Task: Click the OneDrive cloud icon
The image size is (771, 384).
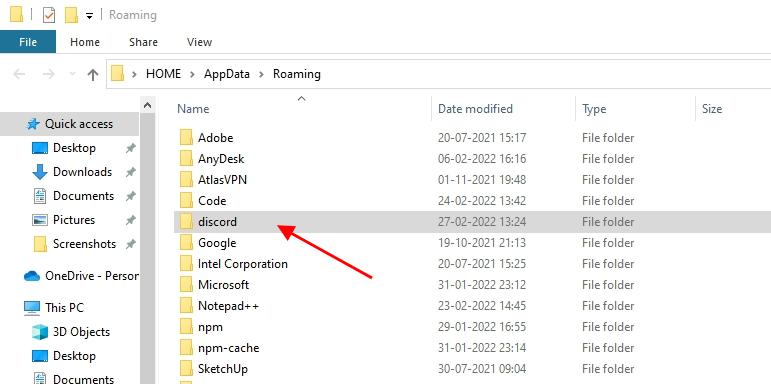Action: click(31, 276)
